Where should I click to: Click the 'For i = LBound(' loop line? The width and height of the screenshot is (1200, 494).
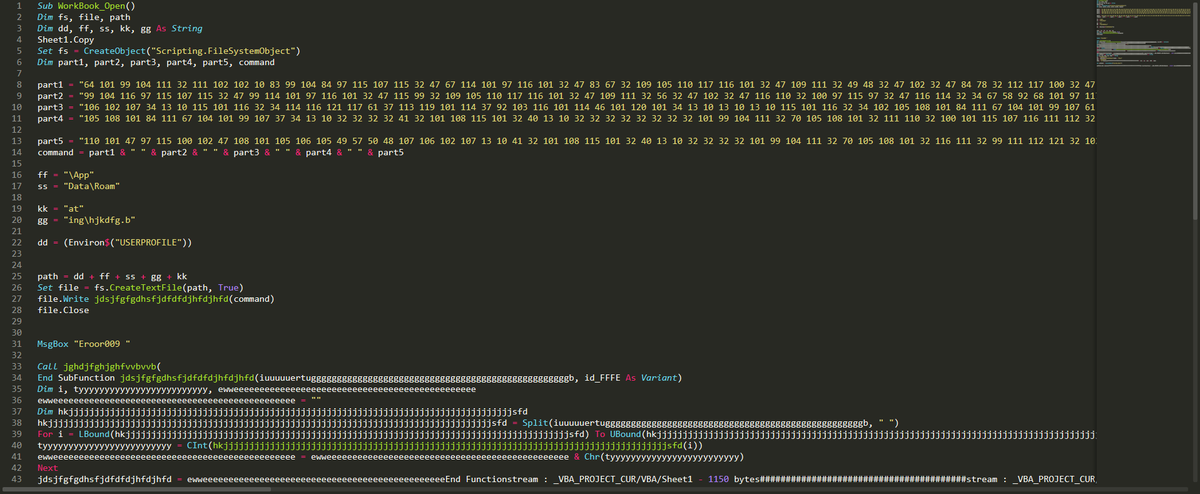[x=567, y=434]
